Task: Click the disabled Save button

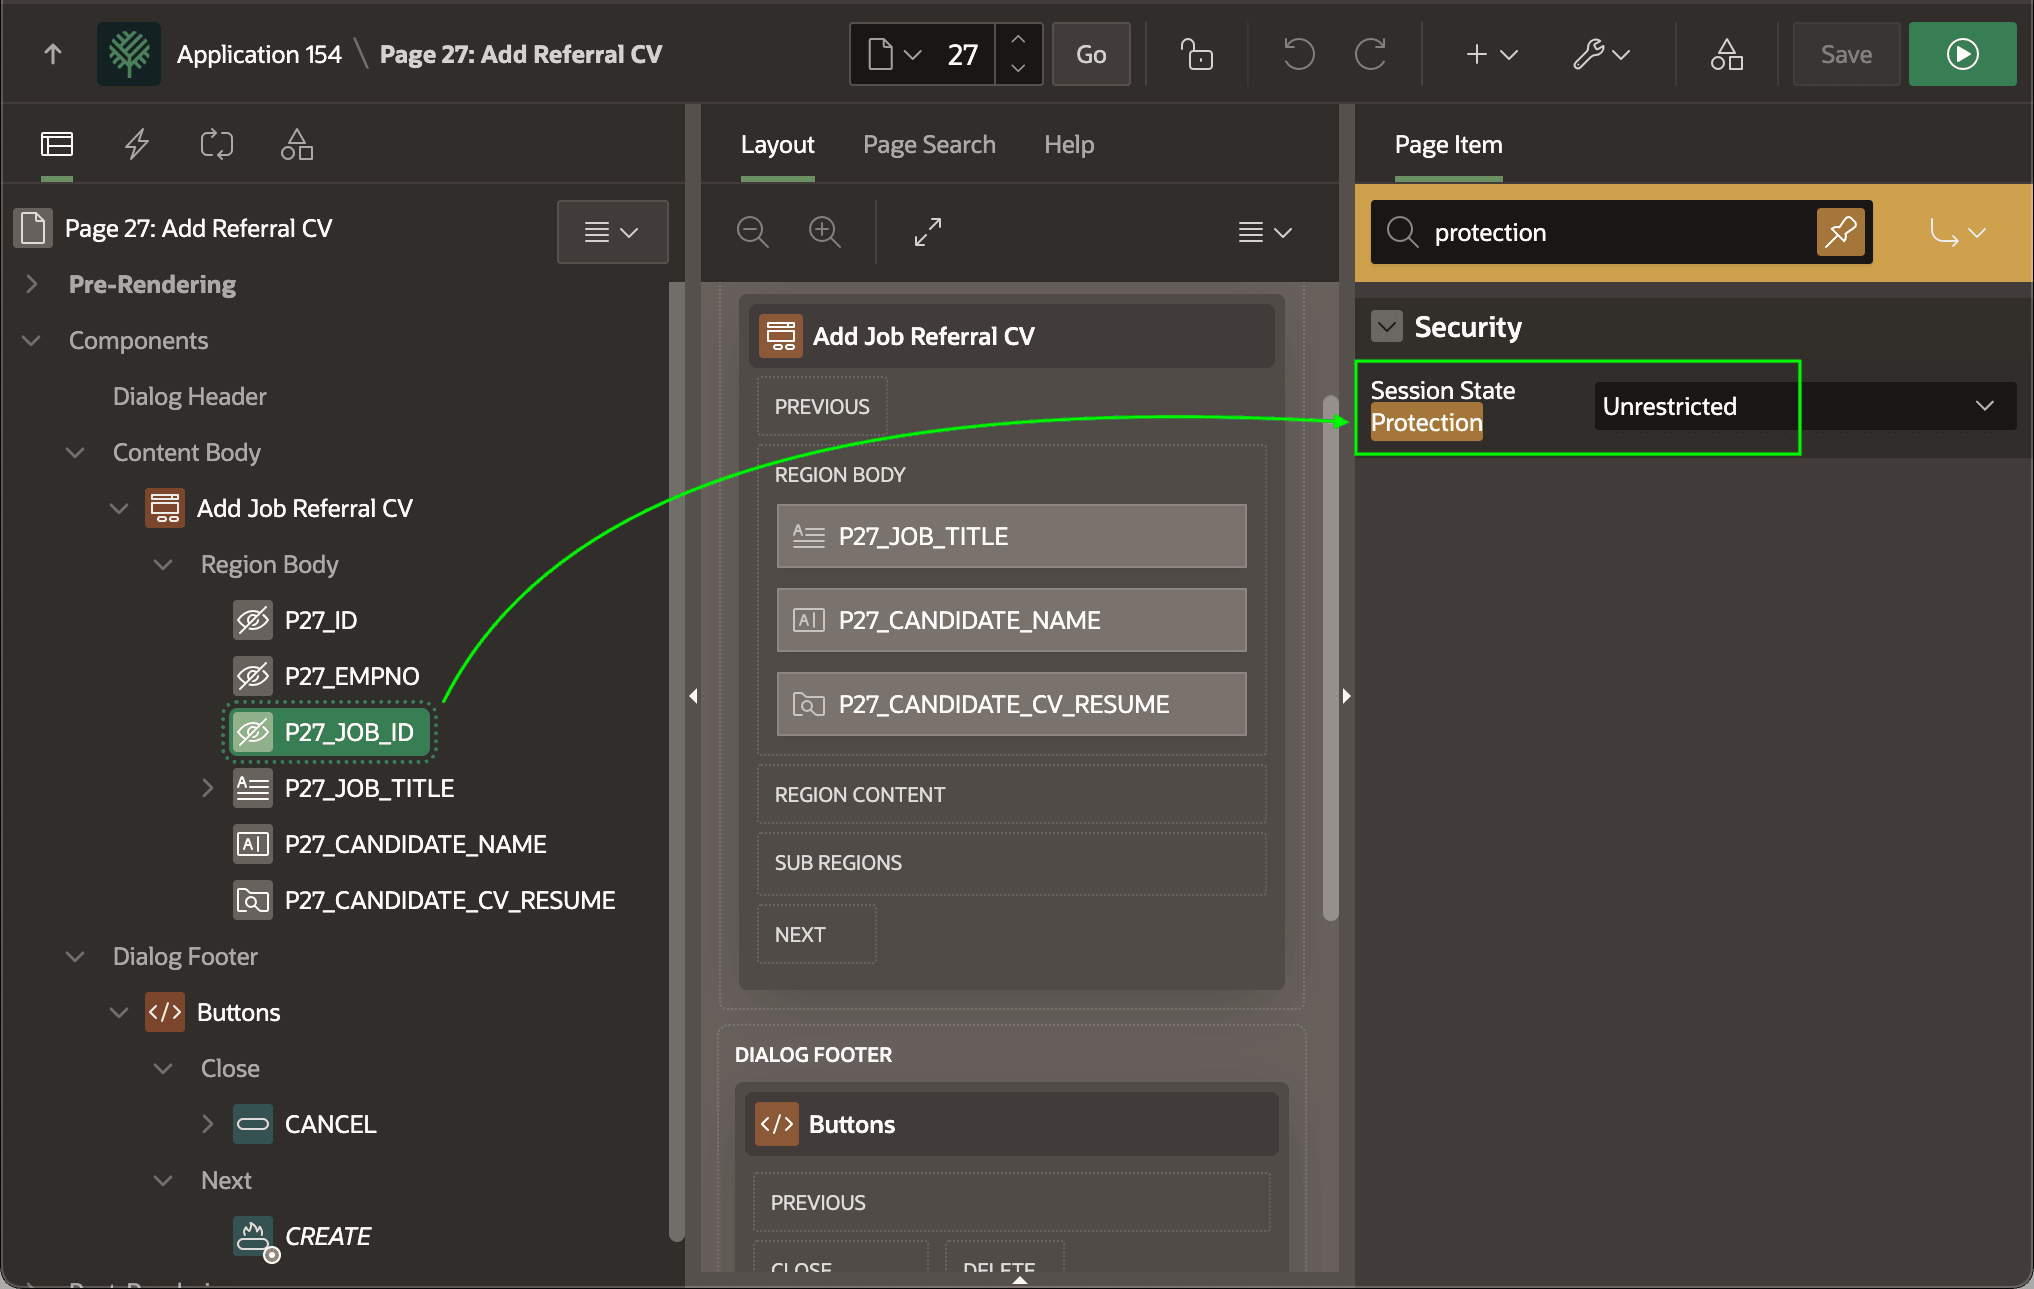Action: pyautogui.click(x=1846, y=54)
